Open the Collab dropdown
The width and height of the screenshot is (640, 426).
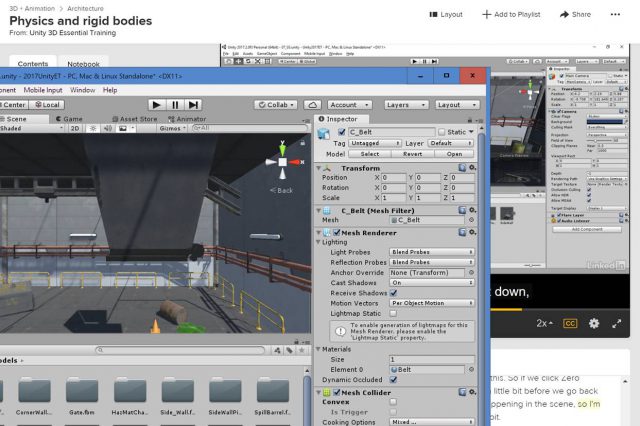point(276,105)
